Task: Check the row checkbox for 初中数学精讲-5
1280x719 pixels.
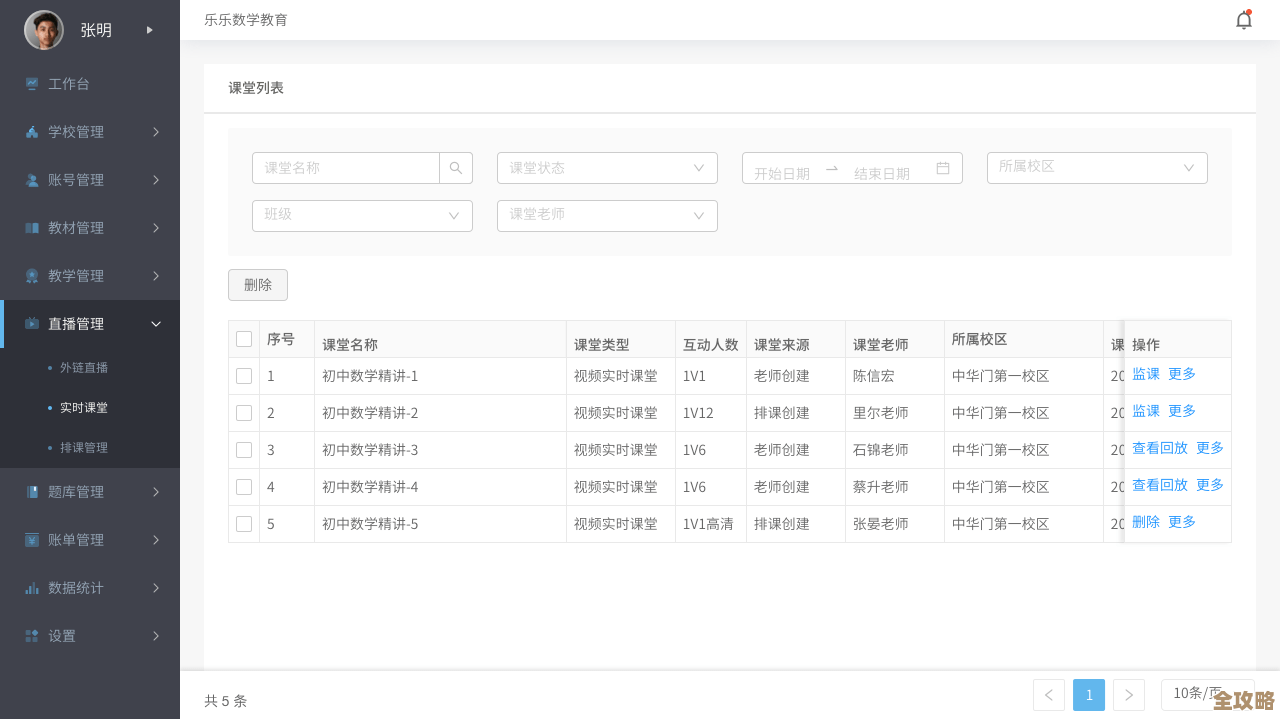Action: [244, 523]
